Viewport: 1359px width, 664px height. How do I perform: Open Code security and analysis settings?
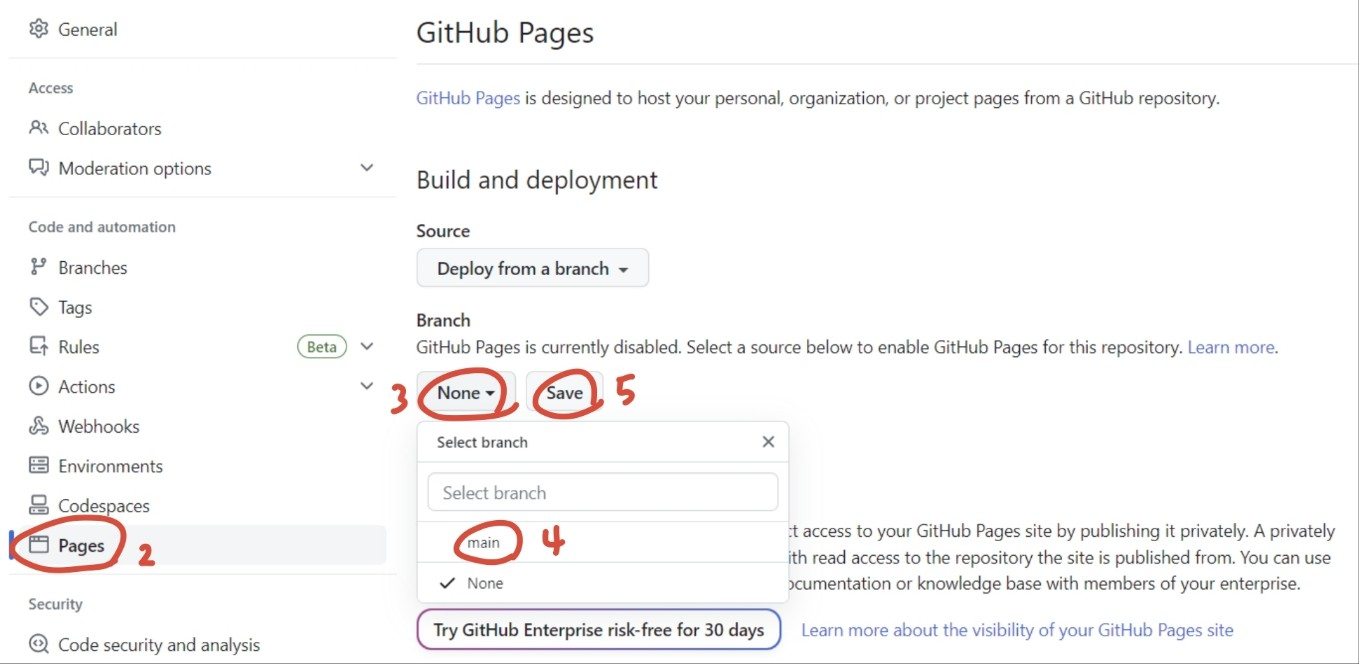coord(159,645)
